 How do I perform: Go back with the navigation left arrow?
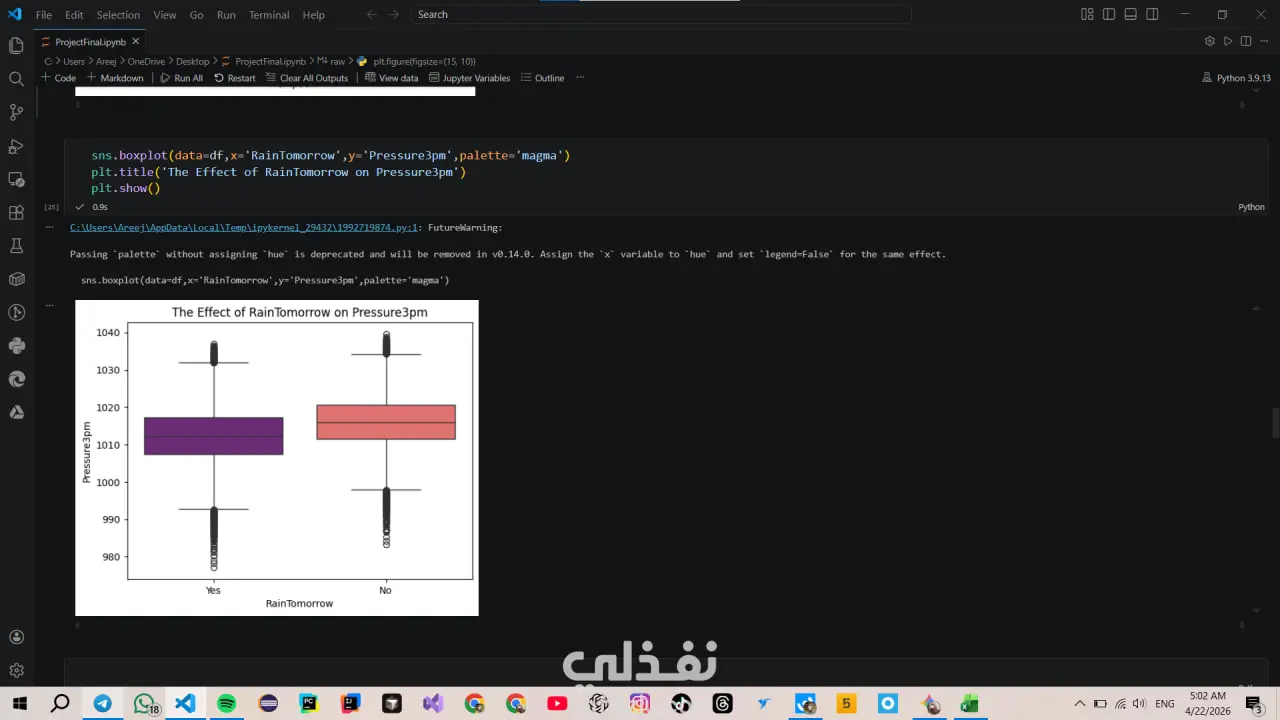[372, 14]
